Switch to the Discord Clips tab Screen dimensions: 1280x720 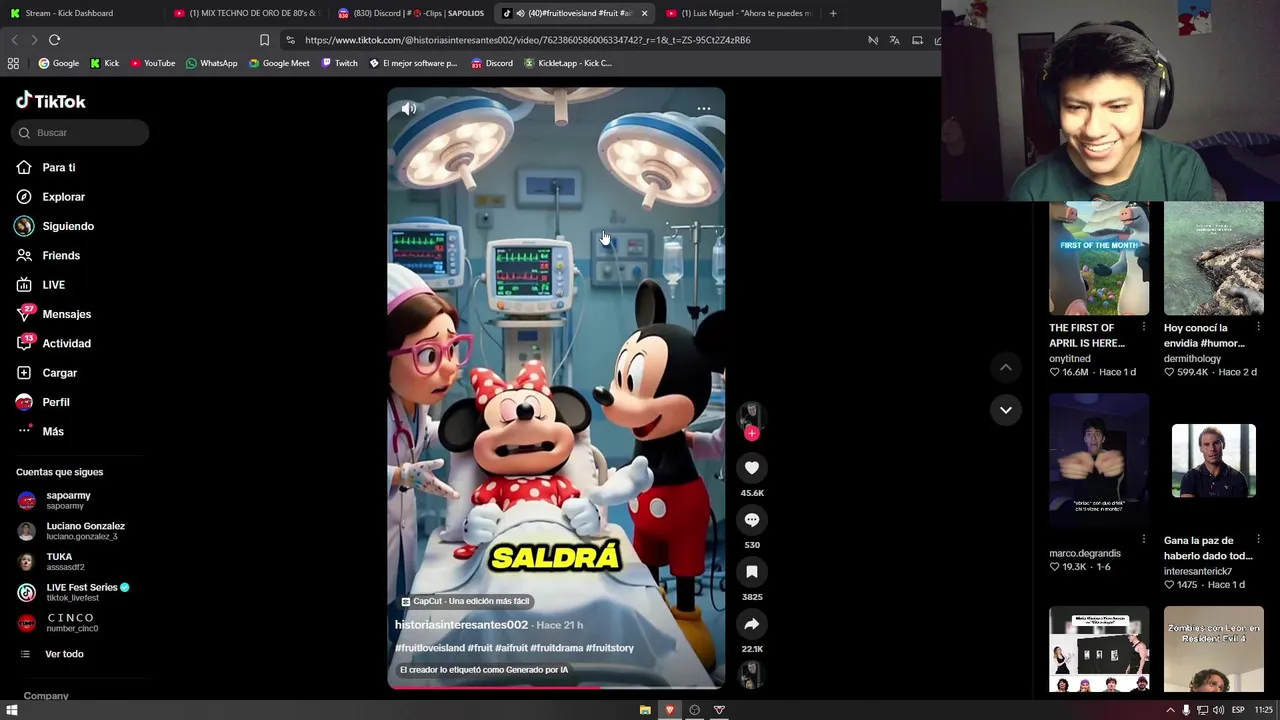(x=411, y=13)
